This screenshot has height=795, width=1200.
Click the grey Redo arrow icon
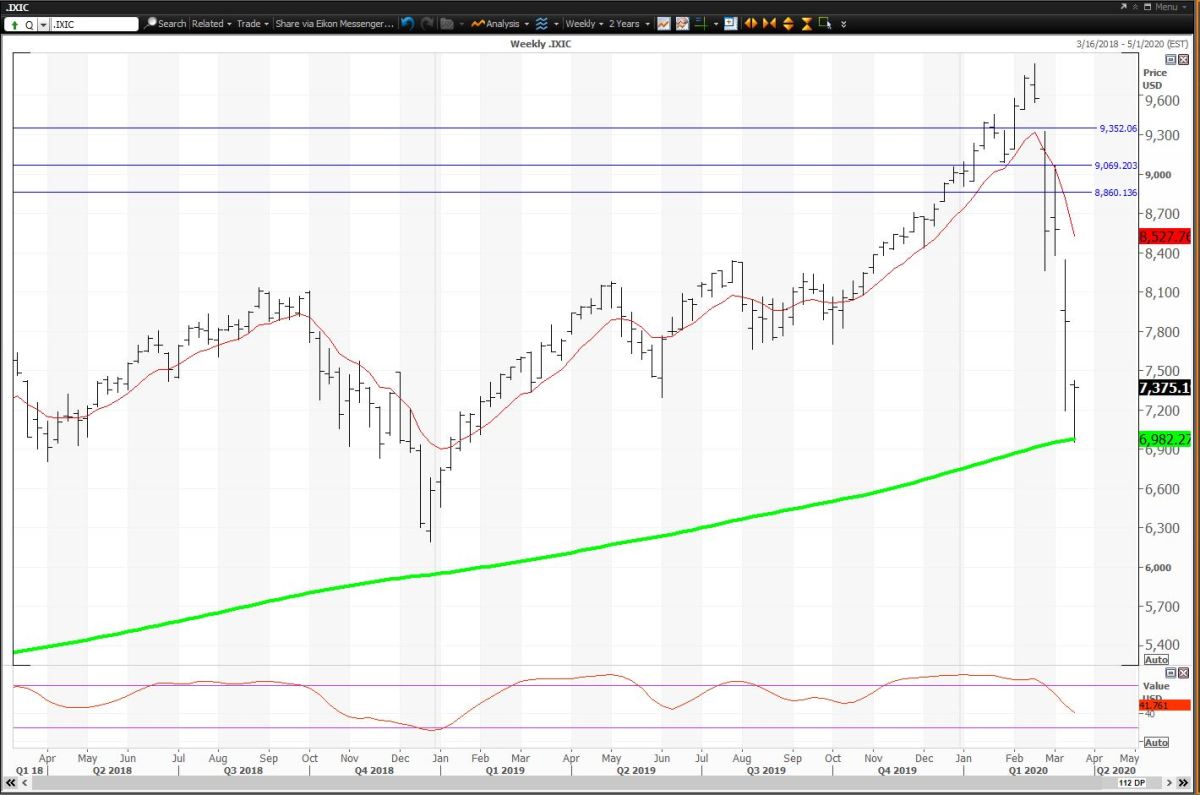point(427,23)
